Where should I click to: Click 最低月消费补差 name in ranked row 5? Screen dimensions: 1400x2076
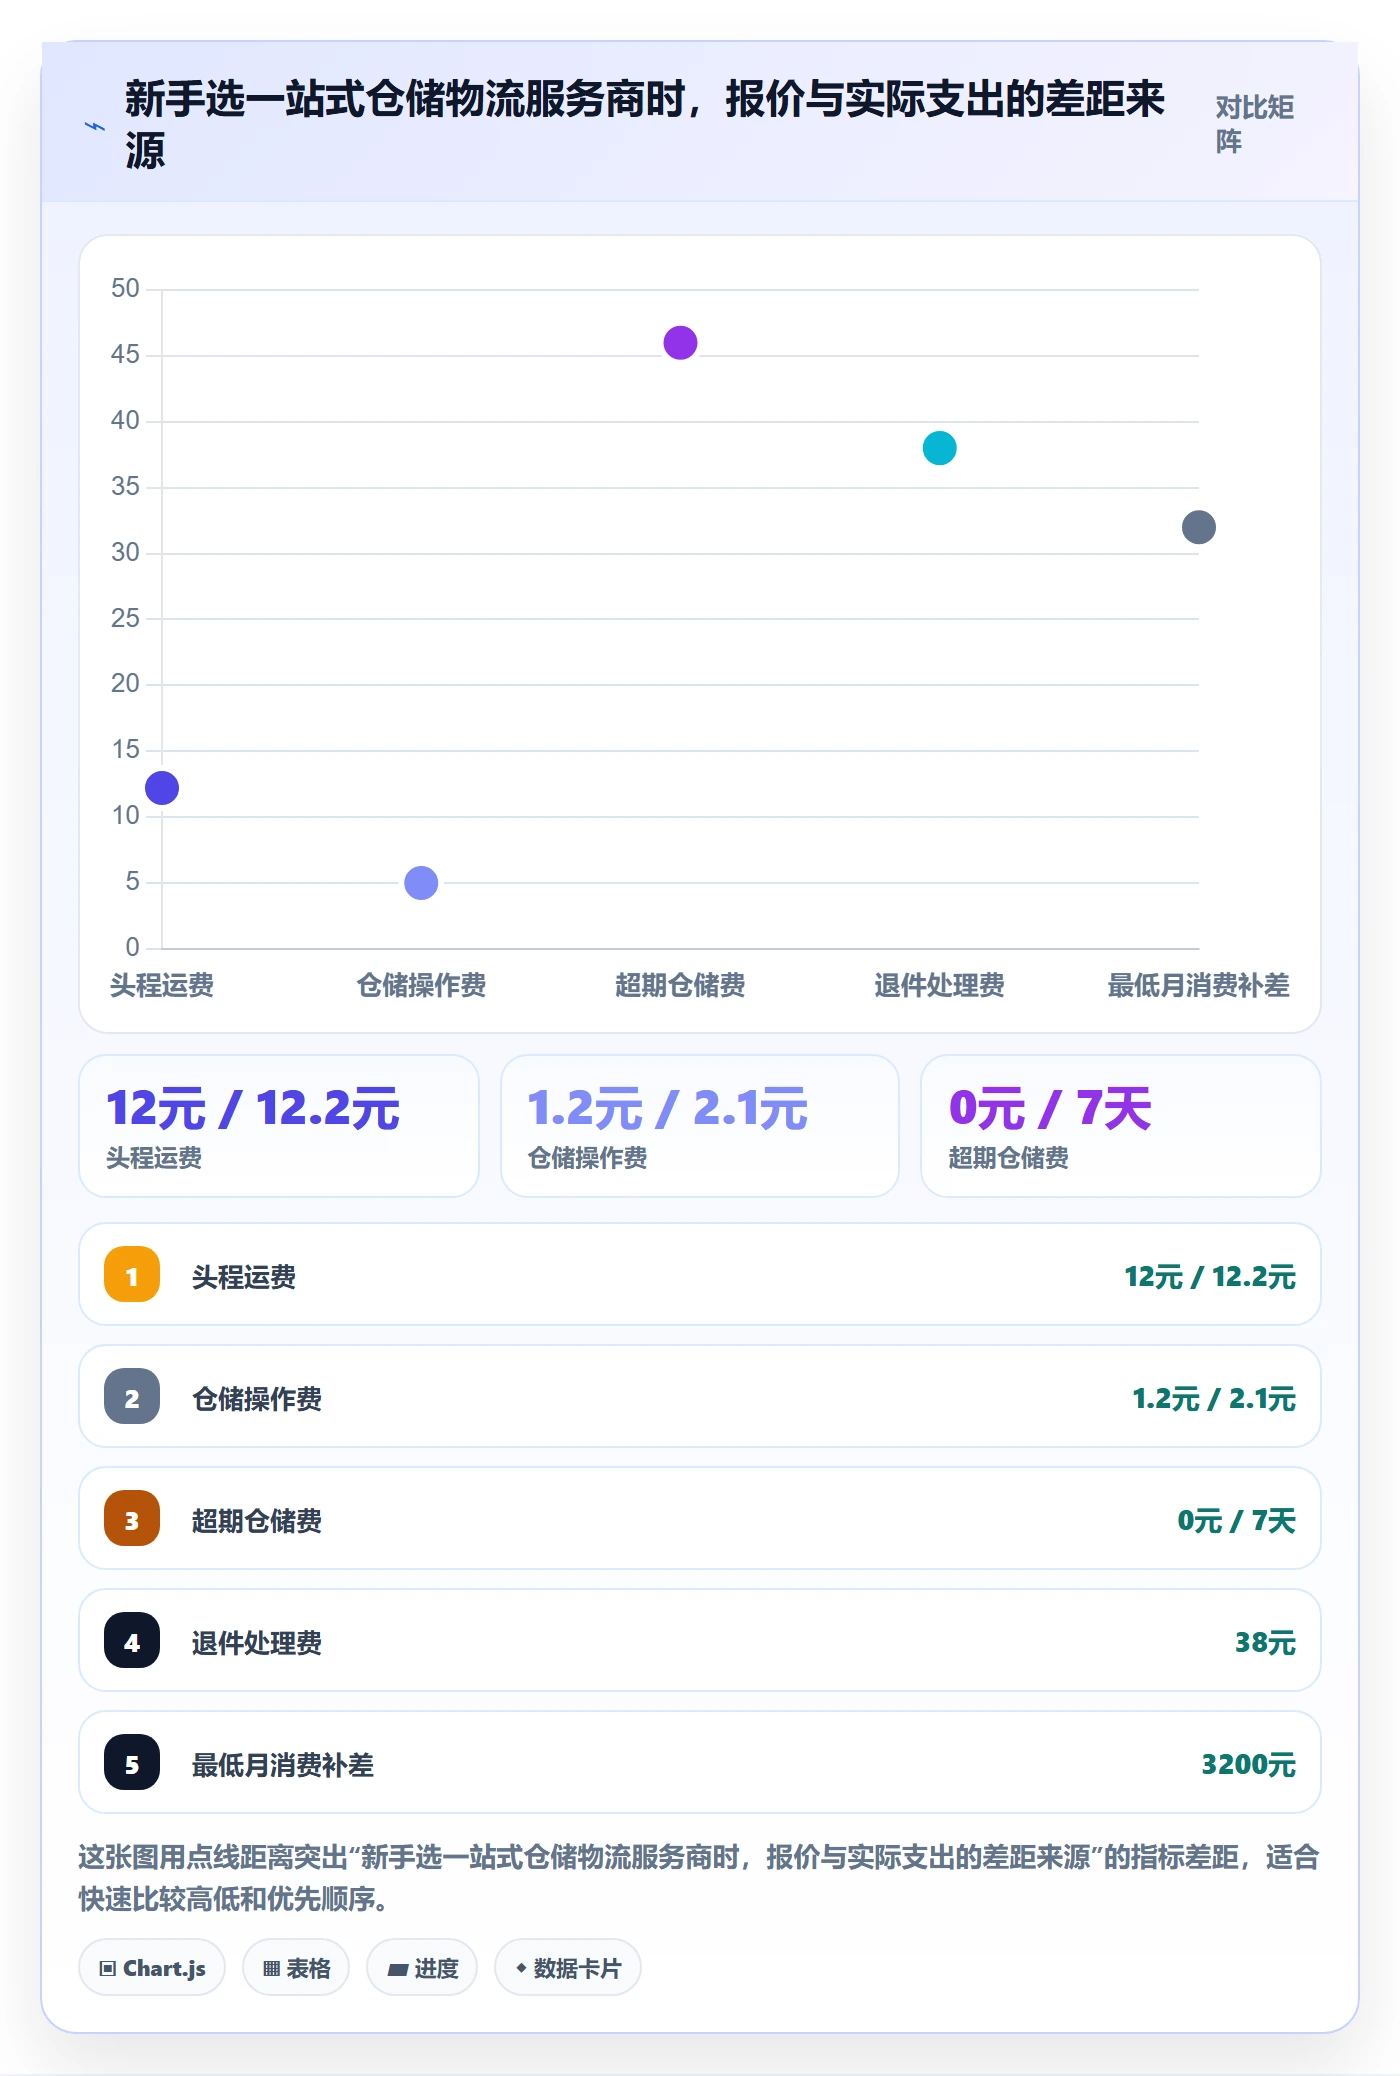pos(283,1765)
